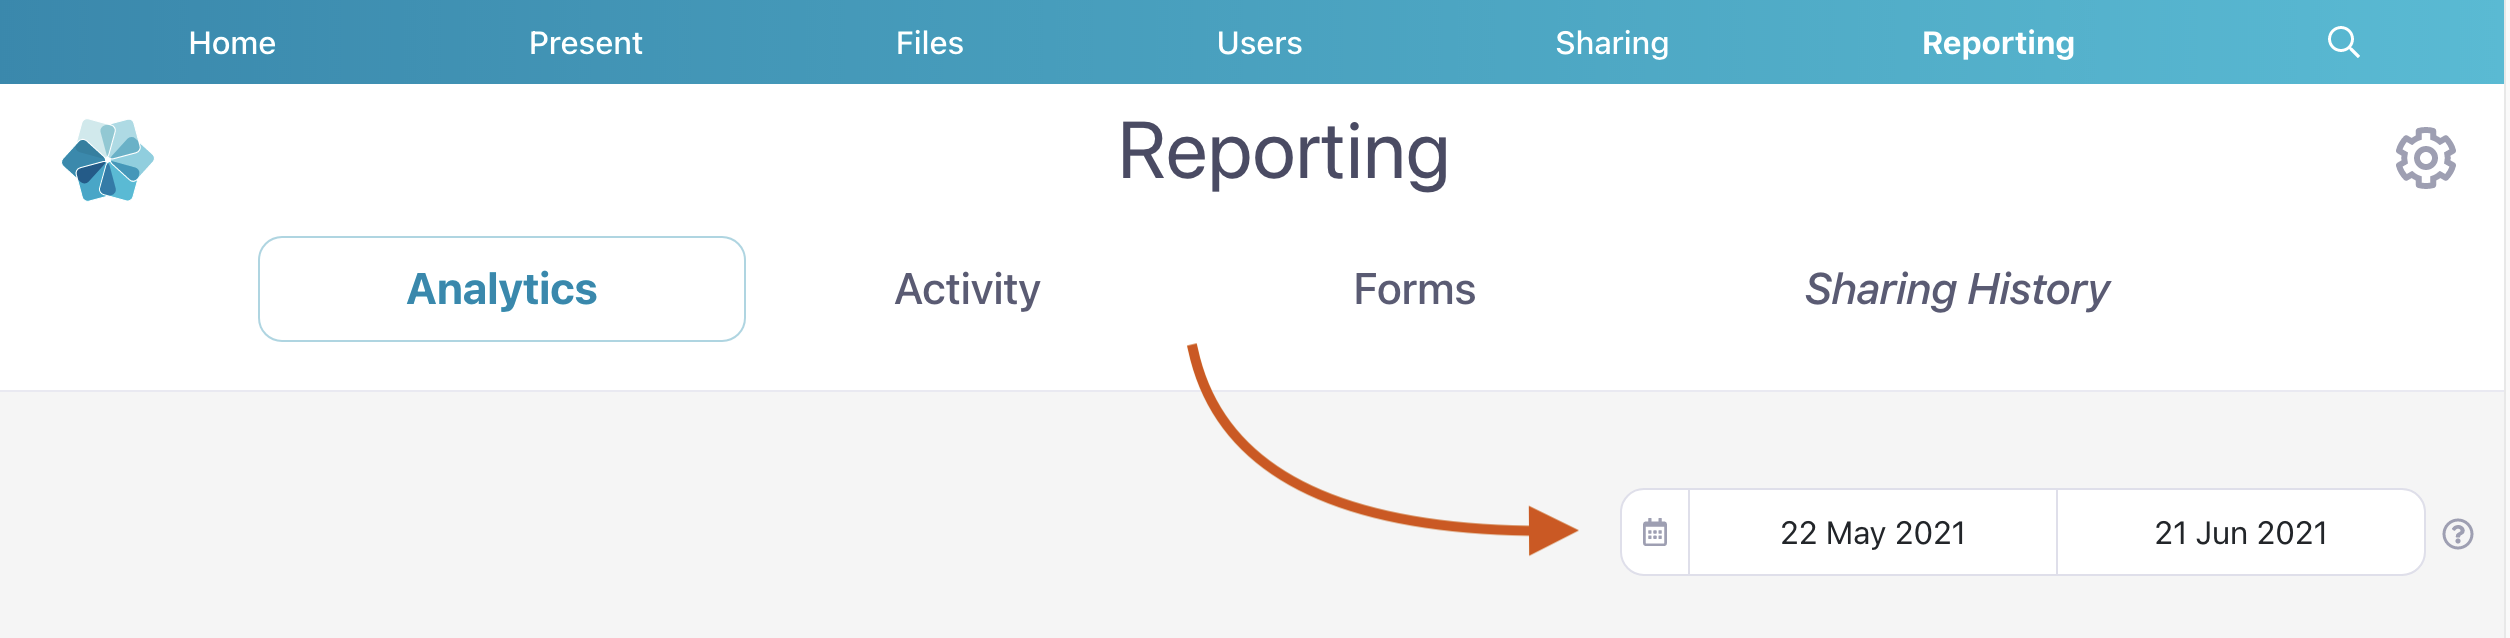Image resolution: width=2510 pixels, height=638 pixels.
Task: Open Files from the top bar
Action: pos(929,43)
